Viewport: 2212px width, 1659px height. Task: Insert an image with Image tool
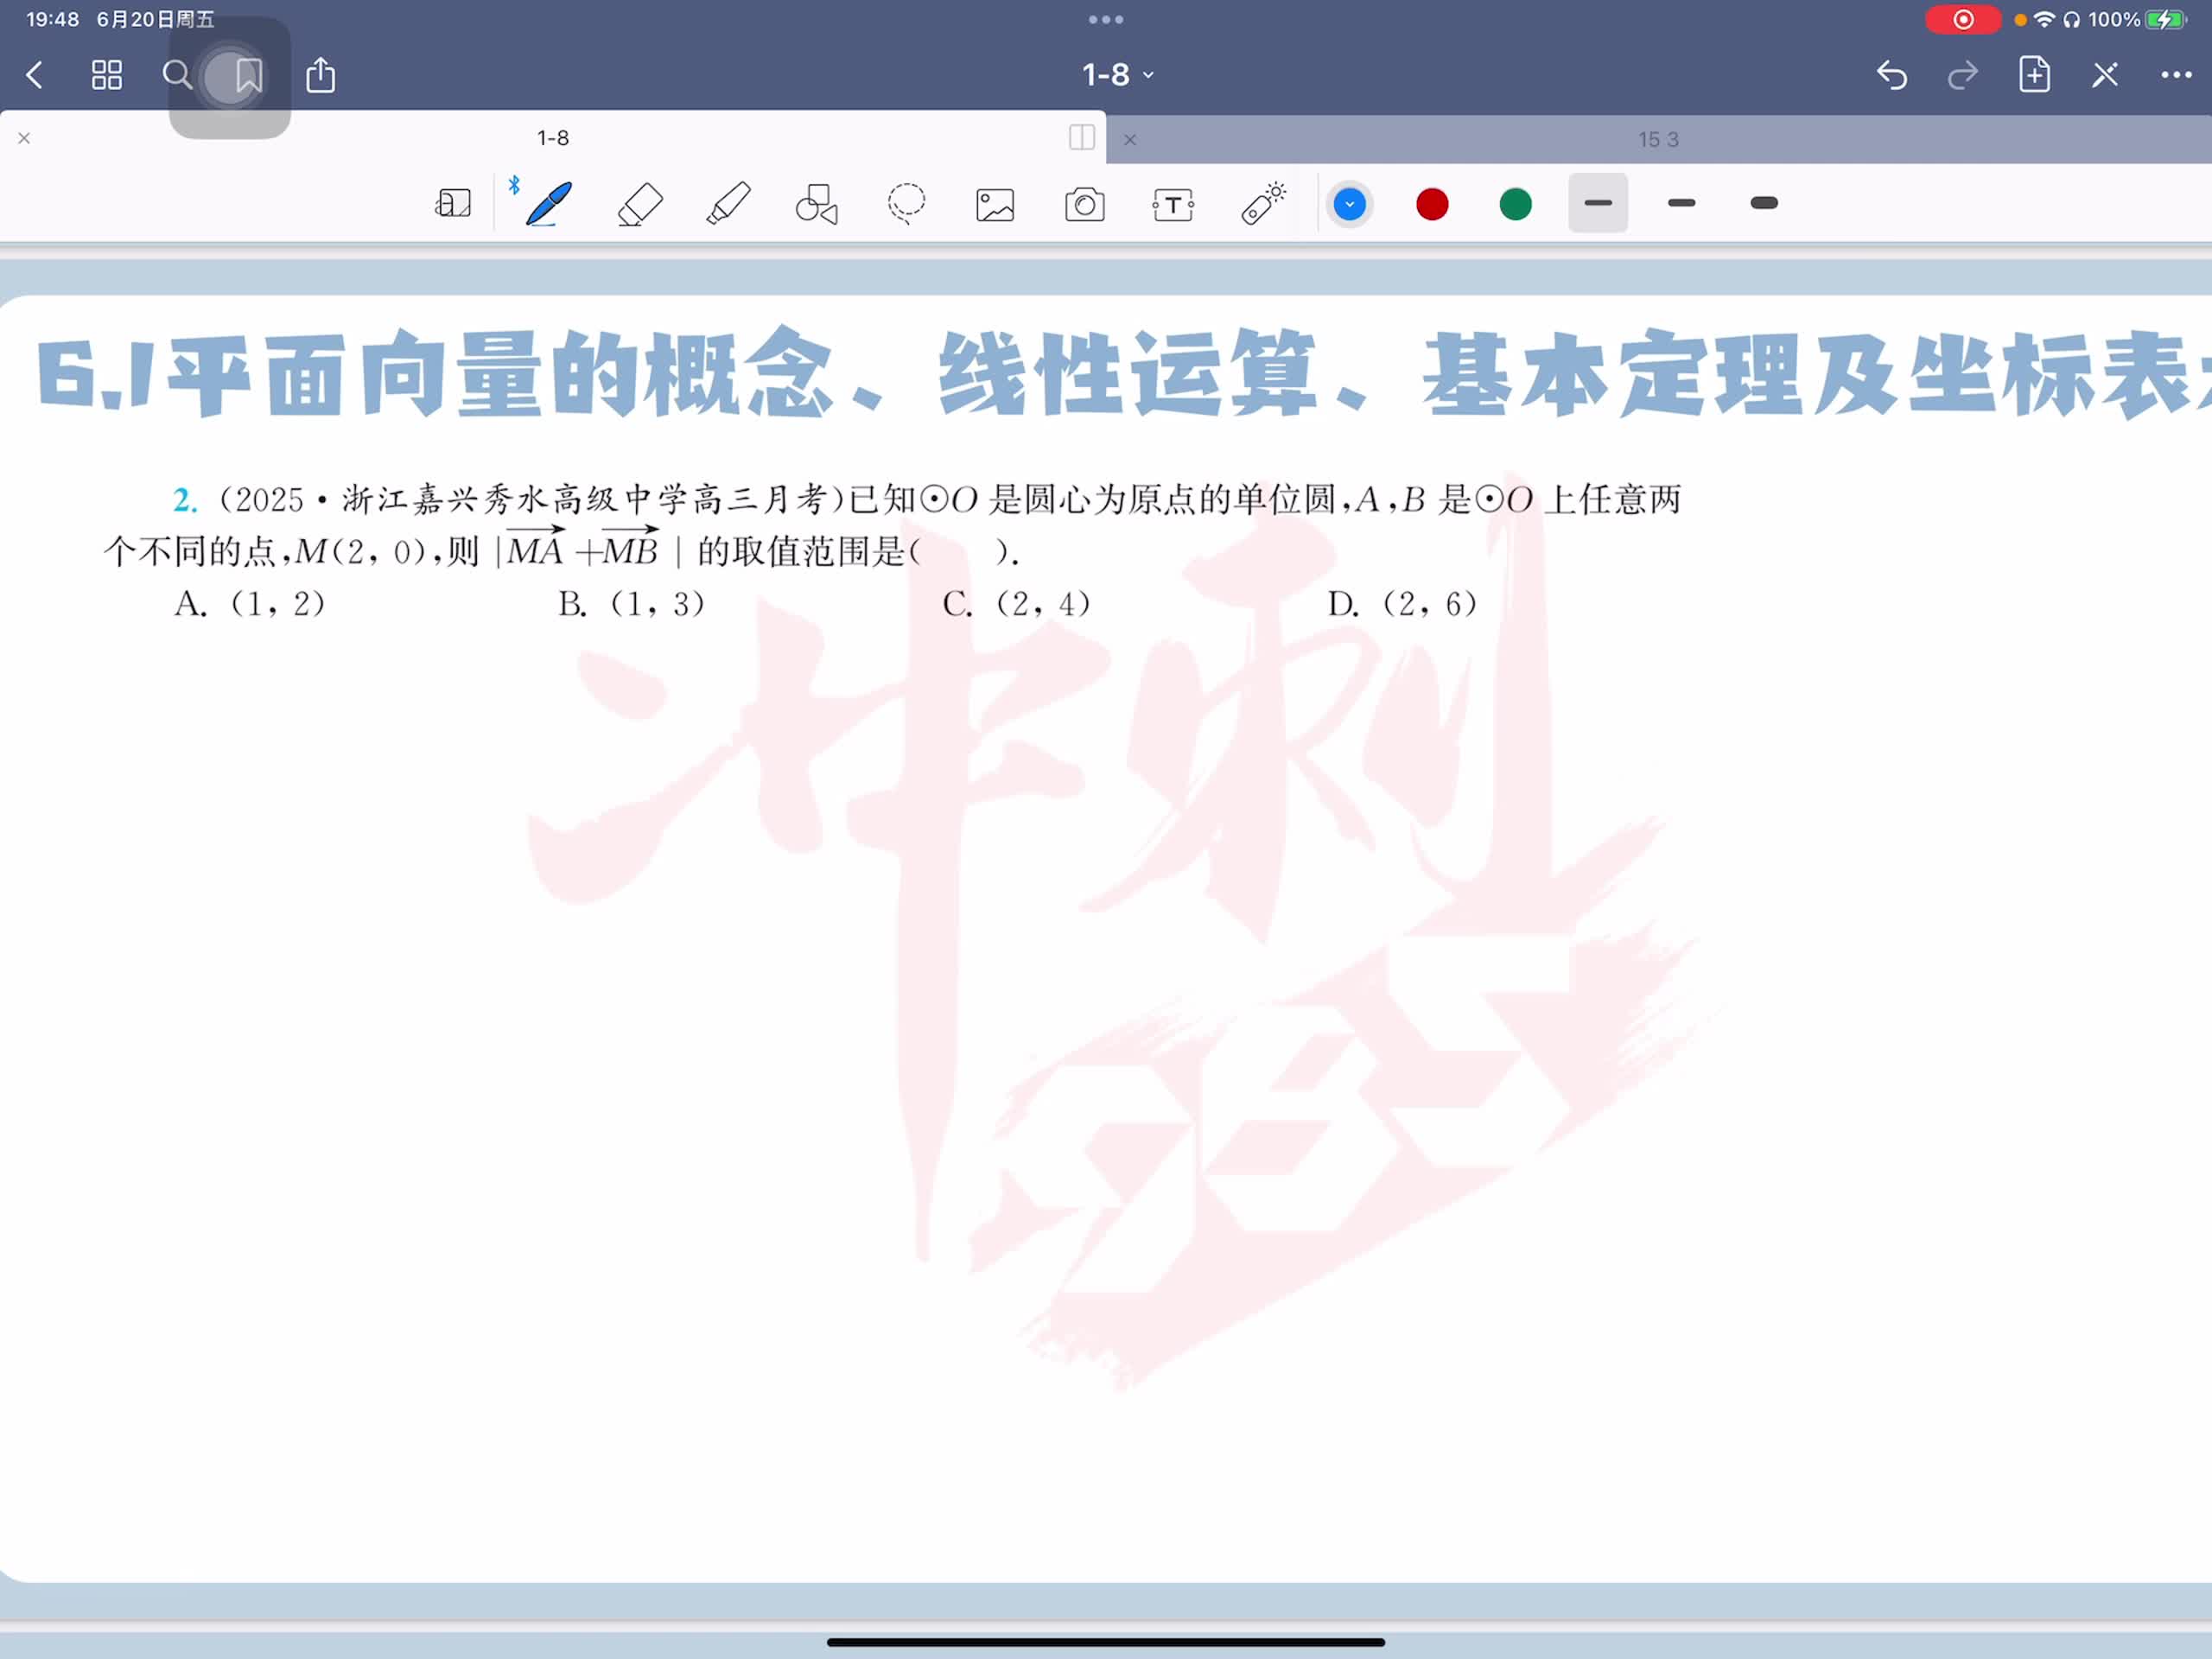(x=995, y=205)
